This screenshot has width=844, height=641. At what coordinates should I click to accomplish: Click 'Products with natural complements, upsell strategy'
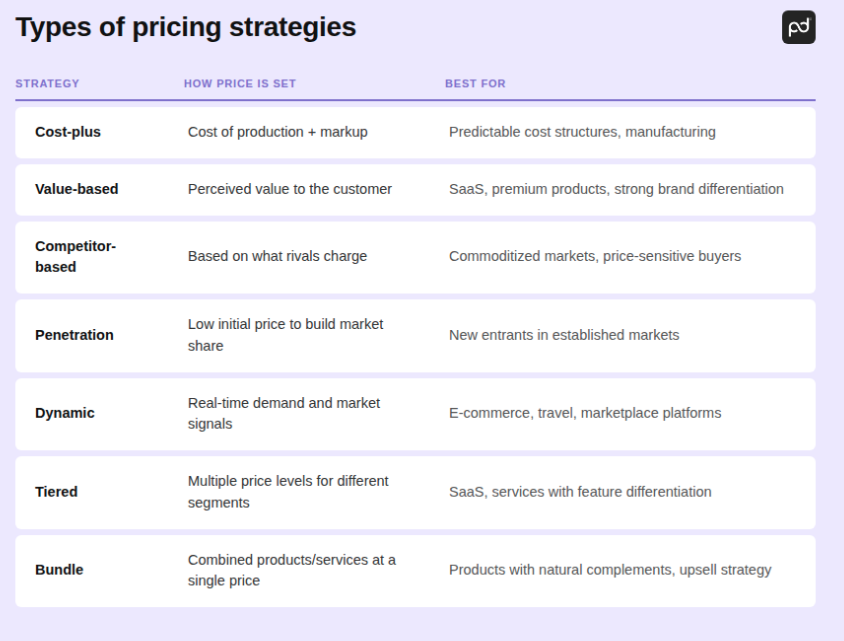pos(610,570)
